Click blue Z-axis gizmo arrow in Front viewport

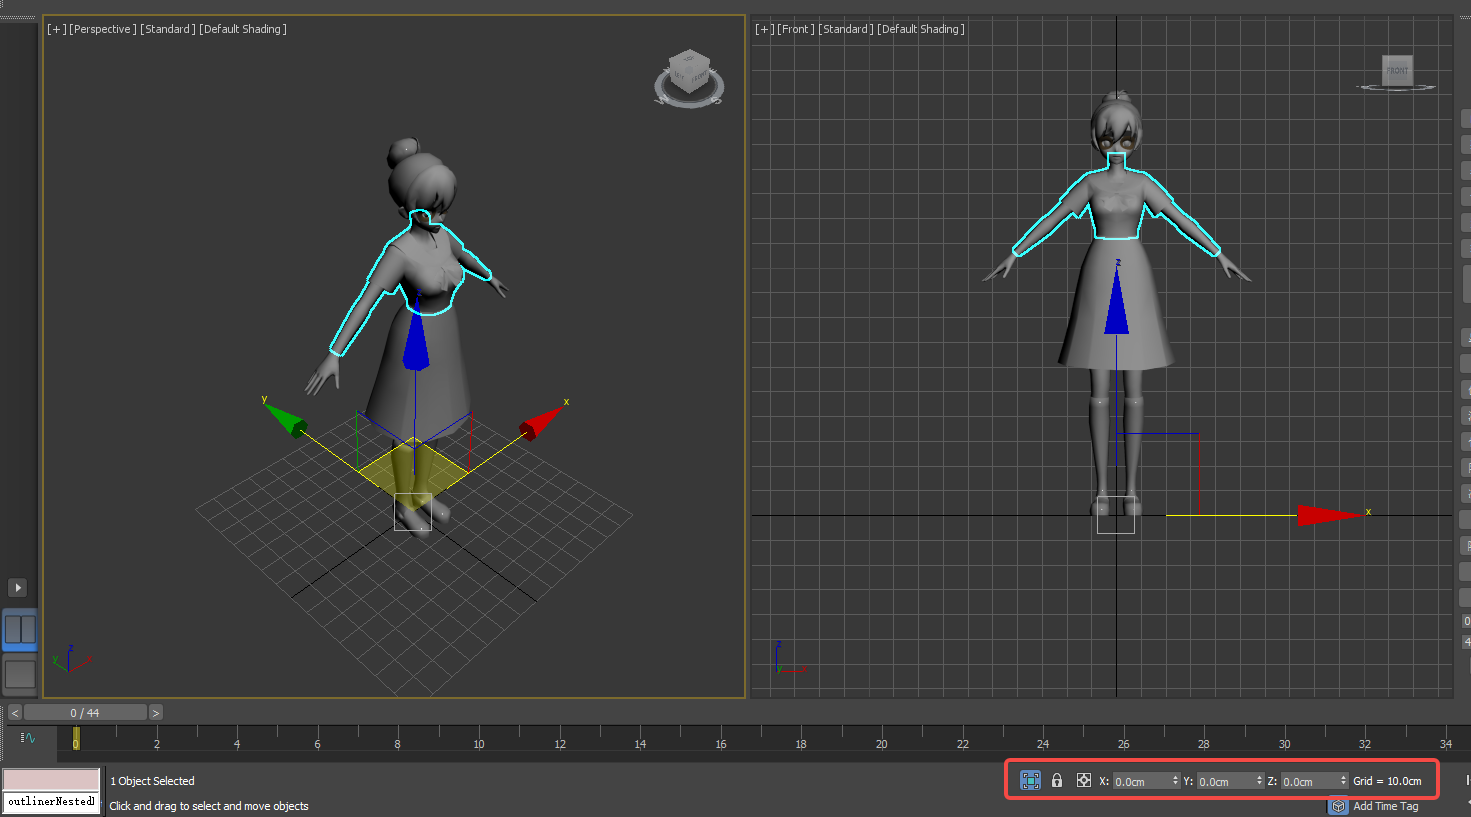pyautogui.click(x=1117, y=303)
